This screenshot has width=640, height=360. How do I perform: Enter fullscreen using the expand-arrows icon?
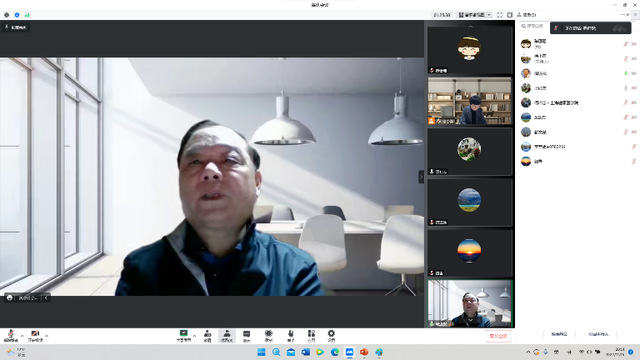click(x=500, y=15)
